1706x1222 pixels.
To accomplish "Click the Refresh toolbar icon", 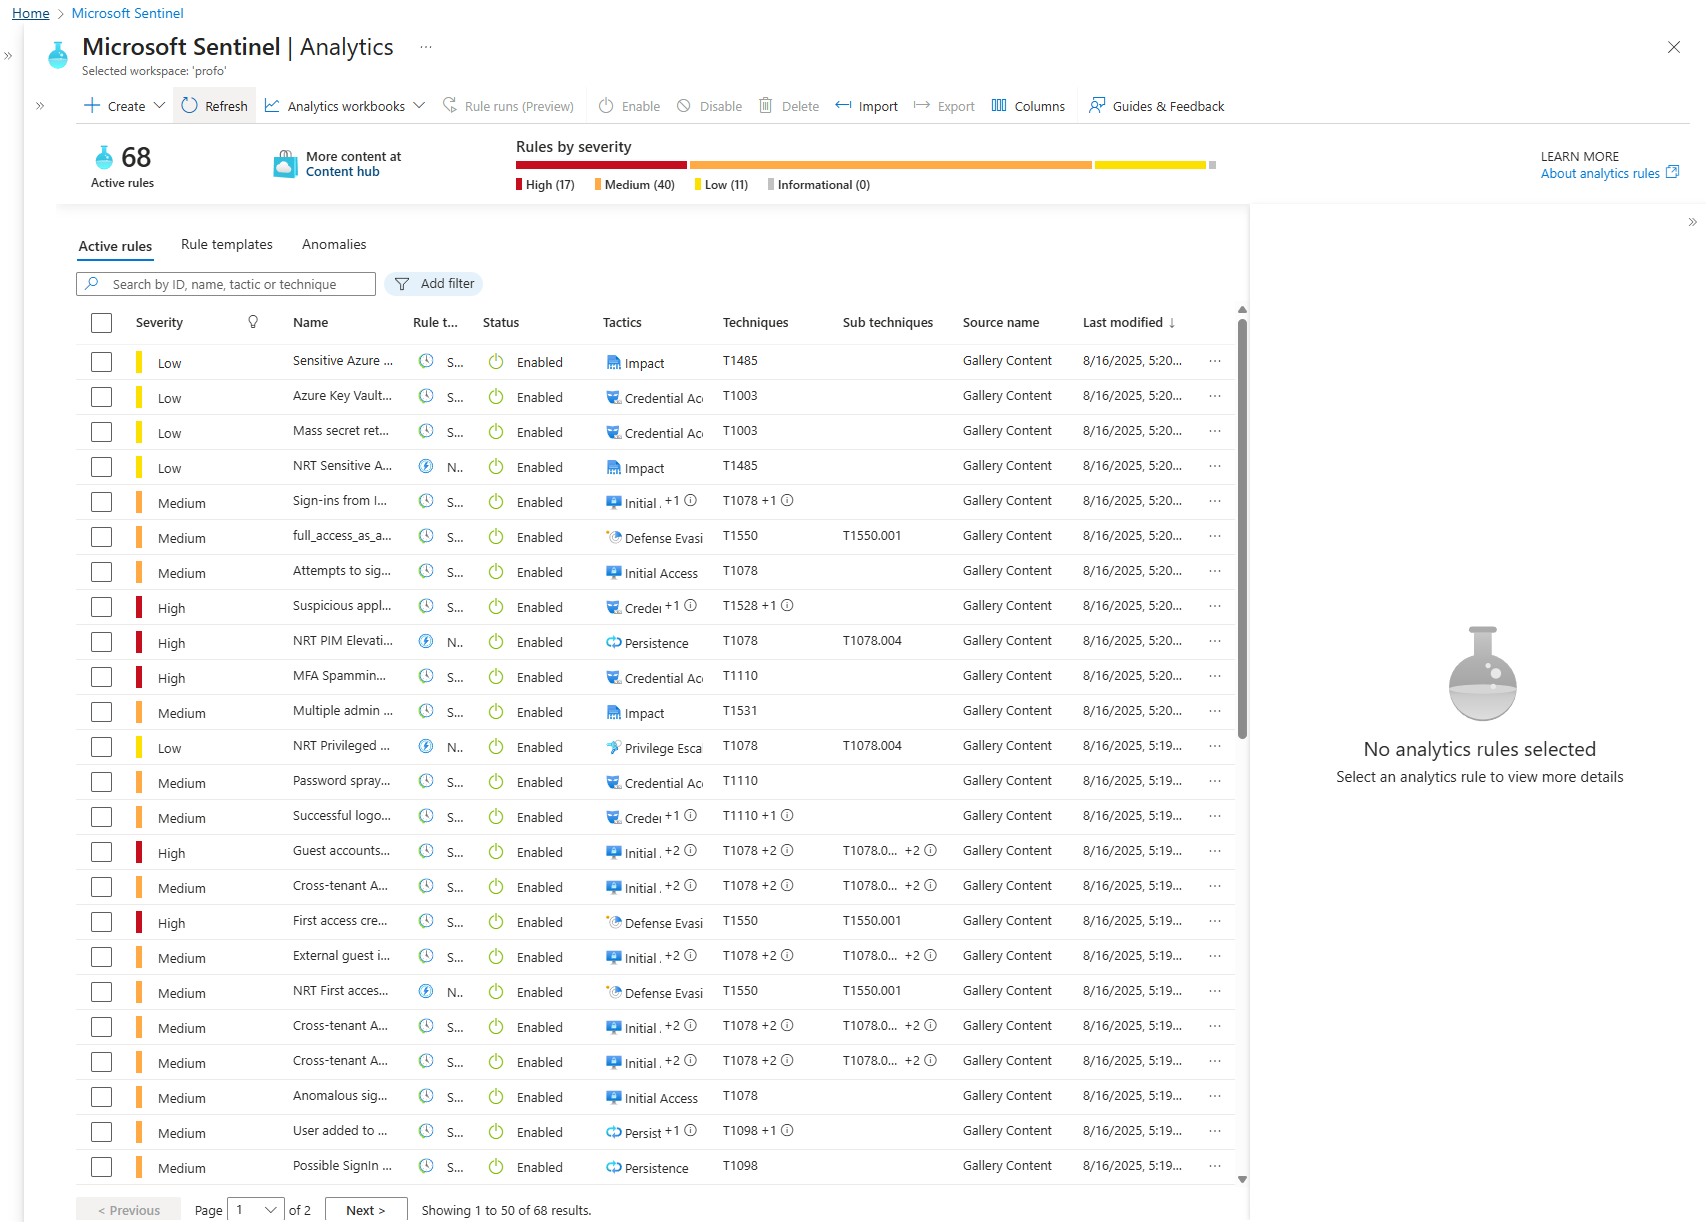I will [190, 105].
